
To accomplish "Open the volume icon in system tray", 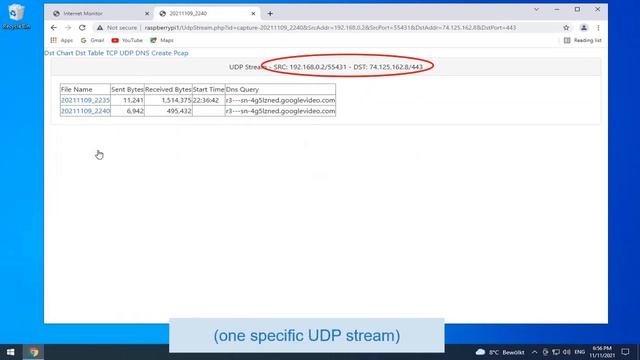I will pyautogui.click(x=567, y=352).
